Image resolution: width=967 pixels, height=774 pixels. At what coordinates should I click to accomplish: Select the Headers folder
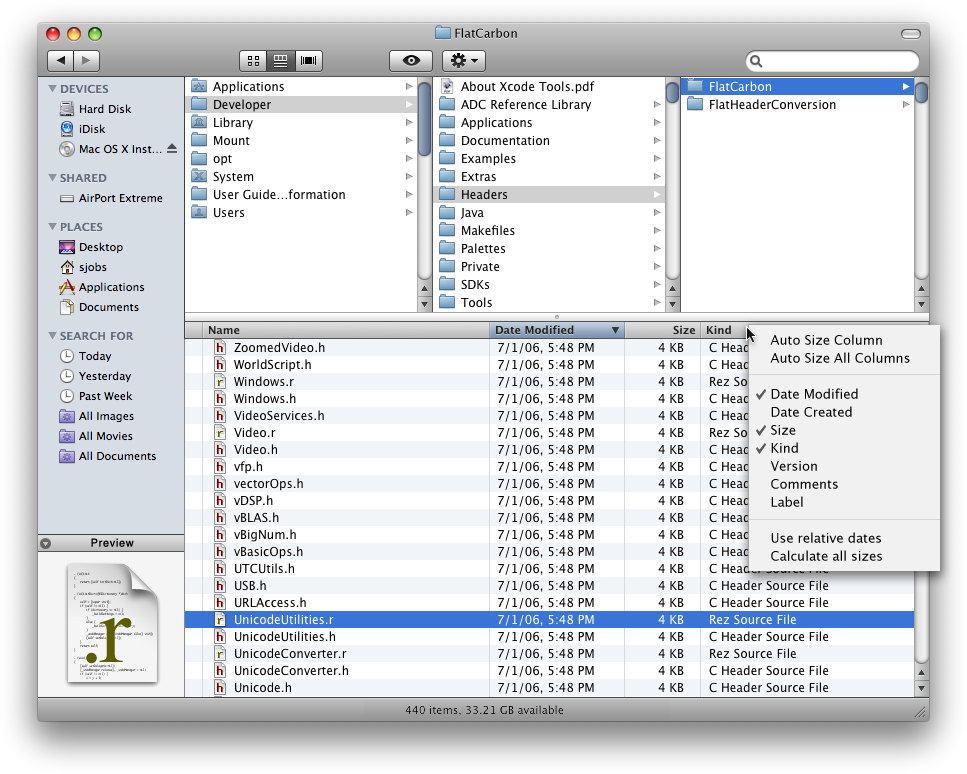click(x=549, y=195)
